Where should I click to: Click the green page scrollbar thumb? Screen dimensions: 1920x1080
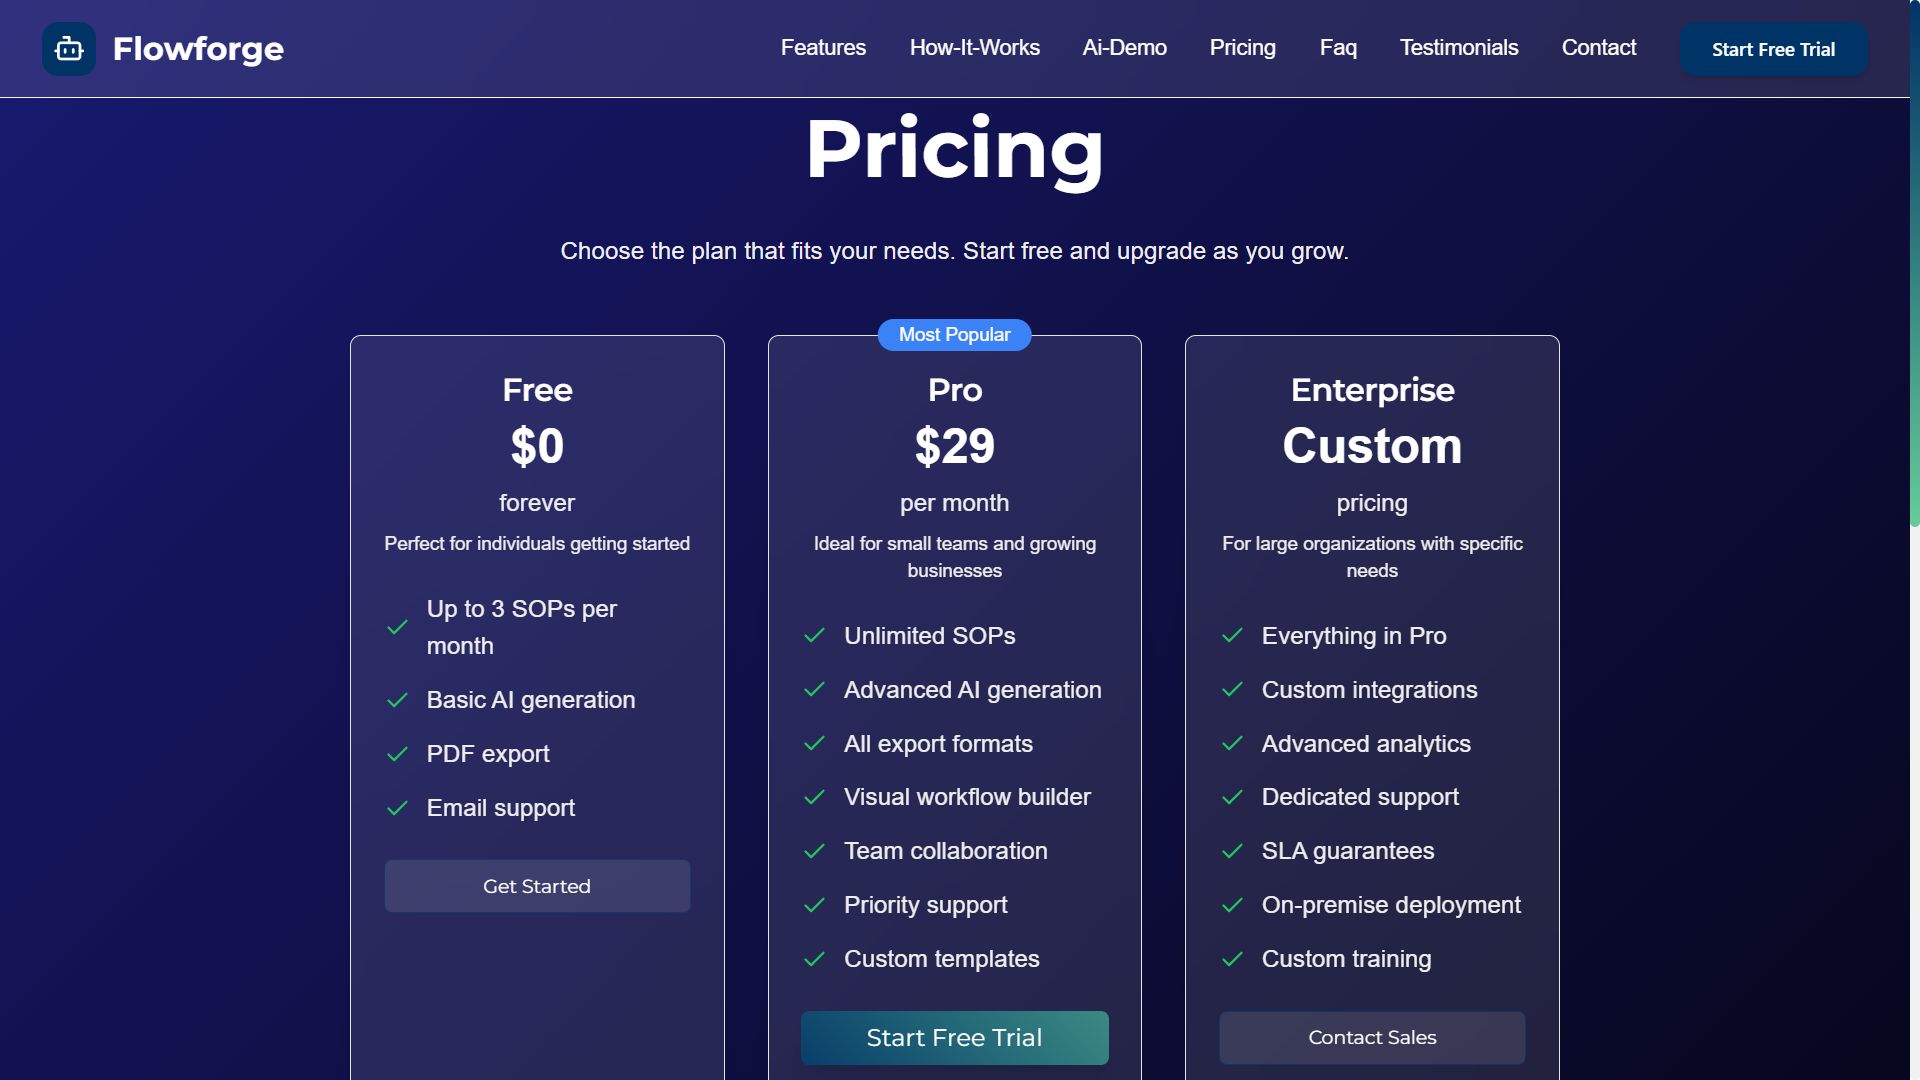pos(1914,300)
